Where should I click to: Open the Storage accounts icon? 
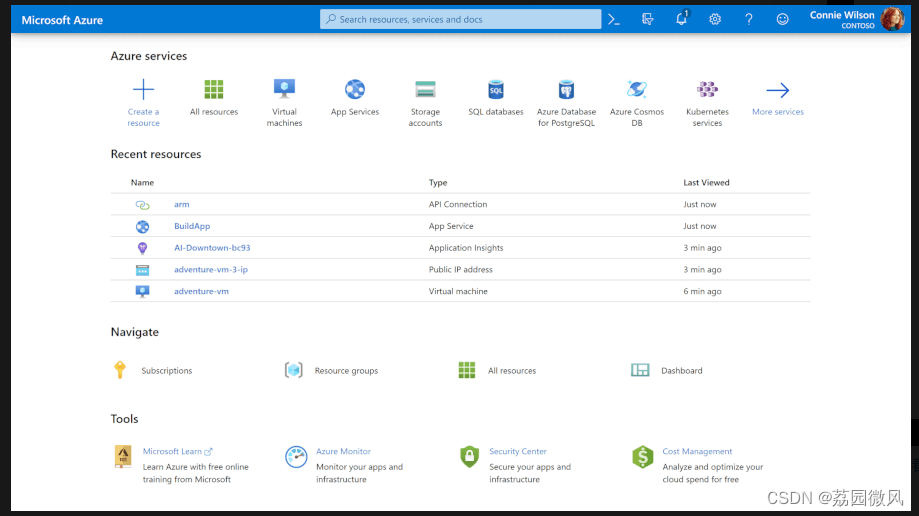[x=425, y=90]
